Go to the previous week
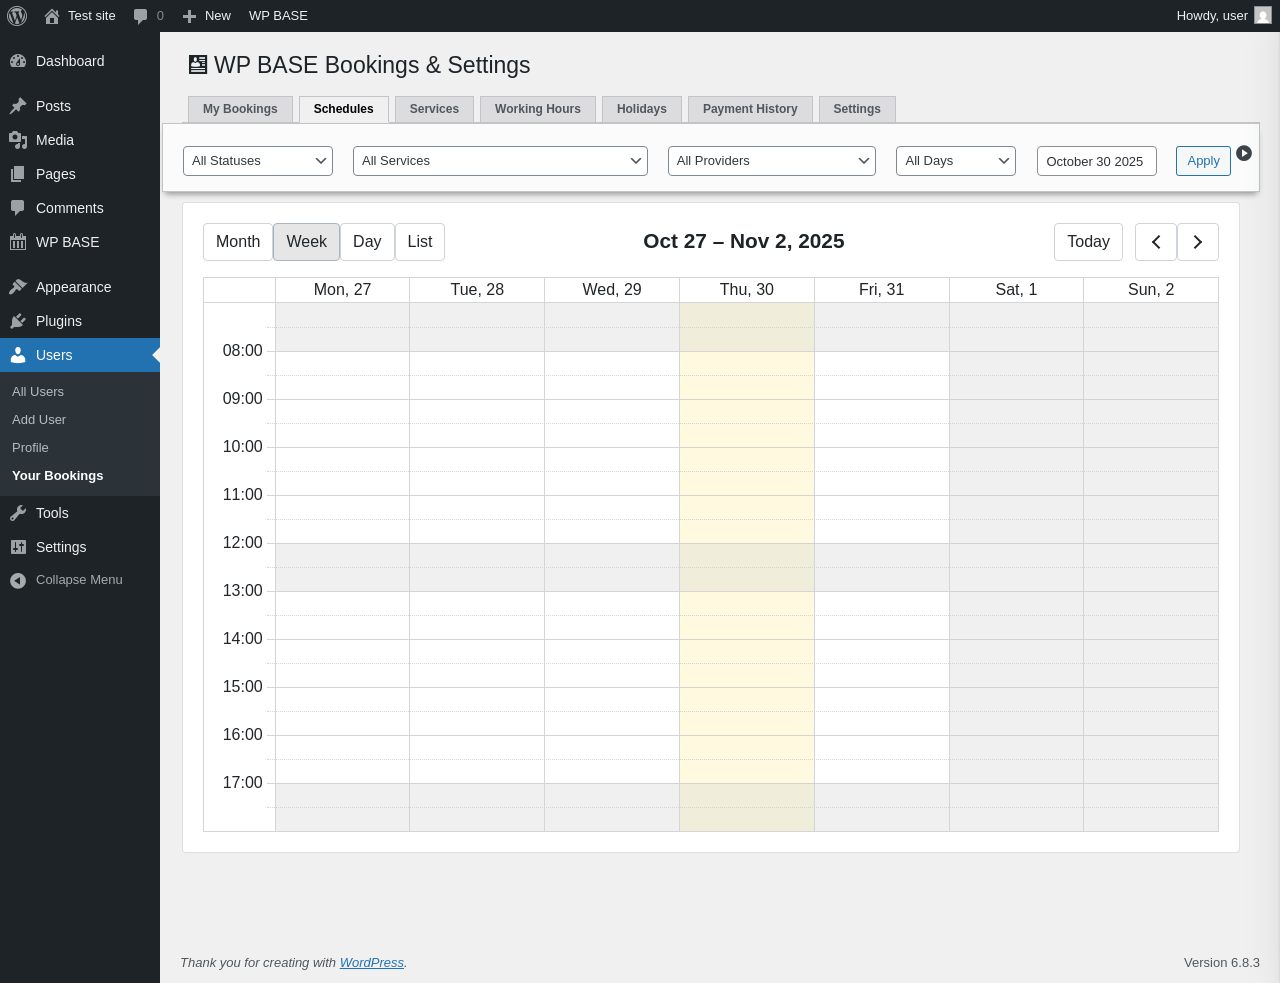Image resolution: width=1280 pixels, height=983 pixels. pos(1156,242)
